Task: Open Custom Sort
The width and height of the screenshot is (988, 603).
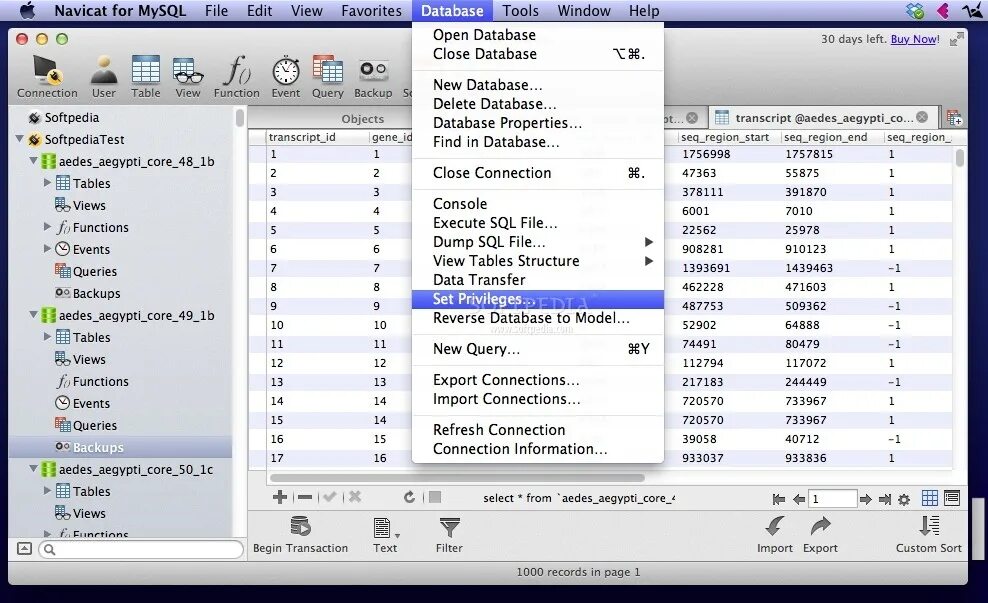Action: click(x=929, y=535)
